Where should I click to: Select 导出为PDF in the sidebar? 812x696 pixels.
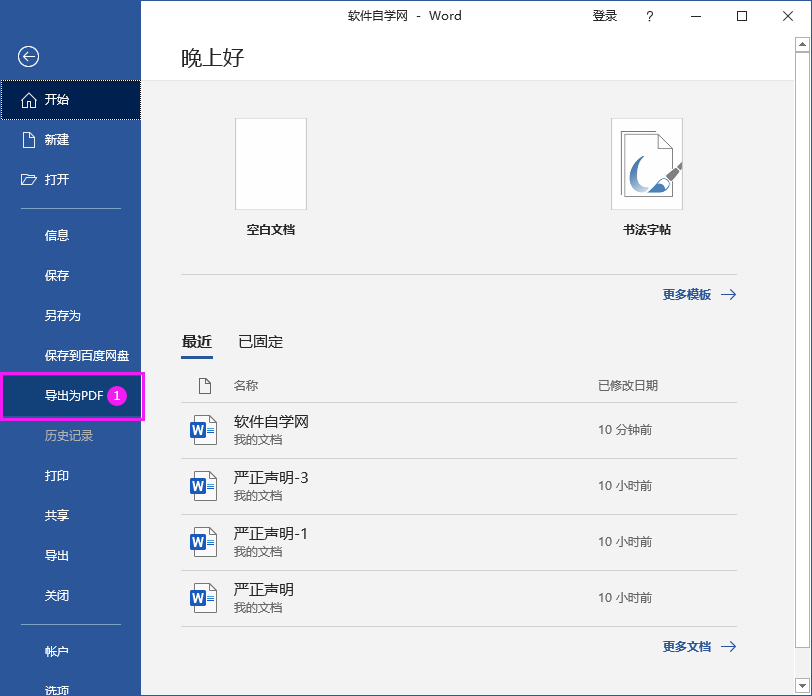pyautogui.click(x=70, y=395)
